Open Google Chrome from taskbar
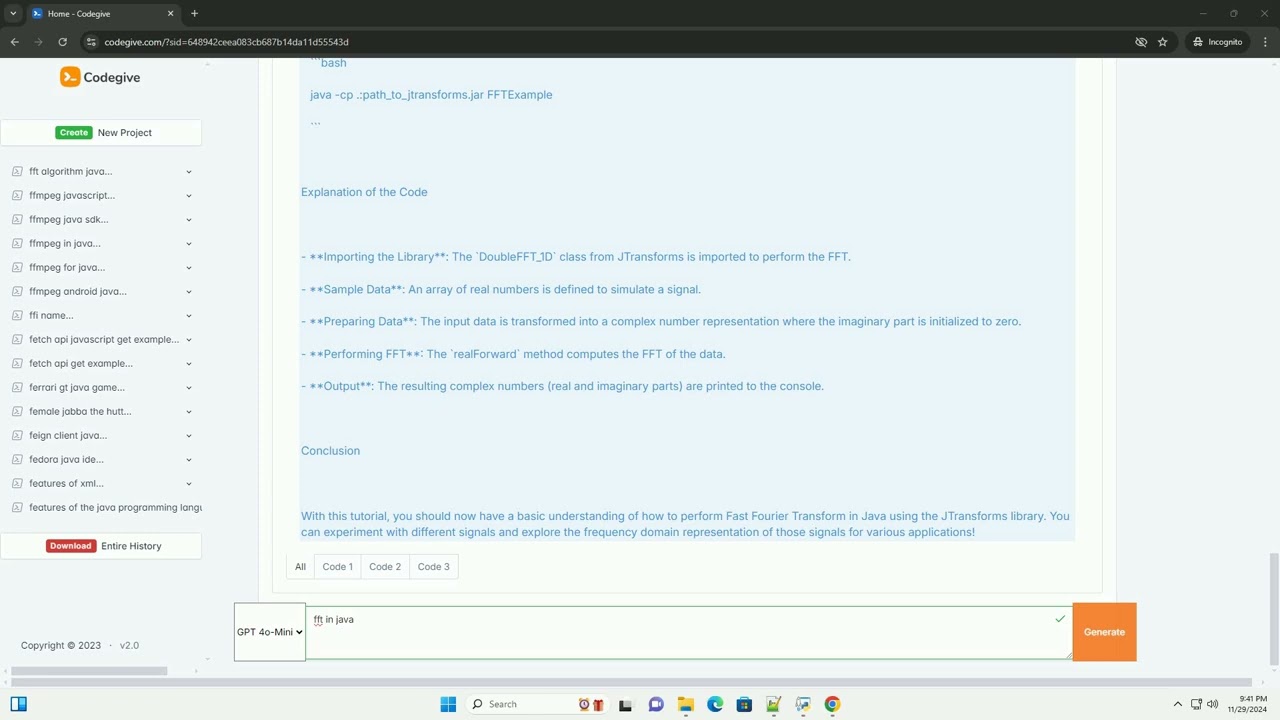 click(832, 704)
